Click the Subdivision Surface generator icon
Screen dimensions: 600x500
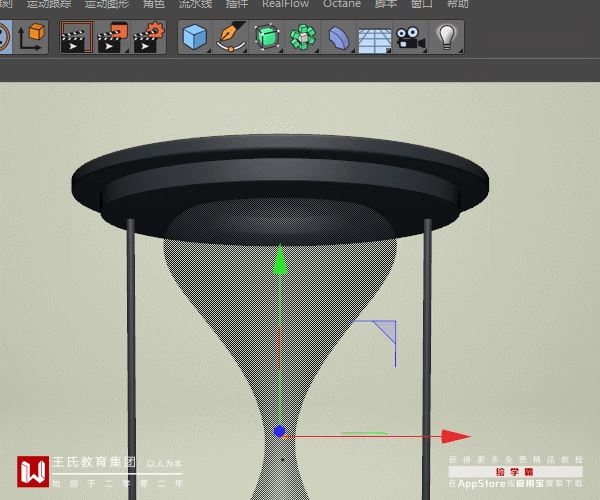[x=267, y=37]
